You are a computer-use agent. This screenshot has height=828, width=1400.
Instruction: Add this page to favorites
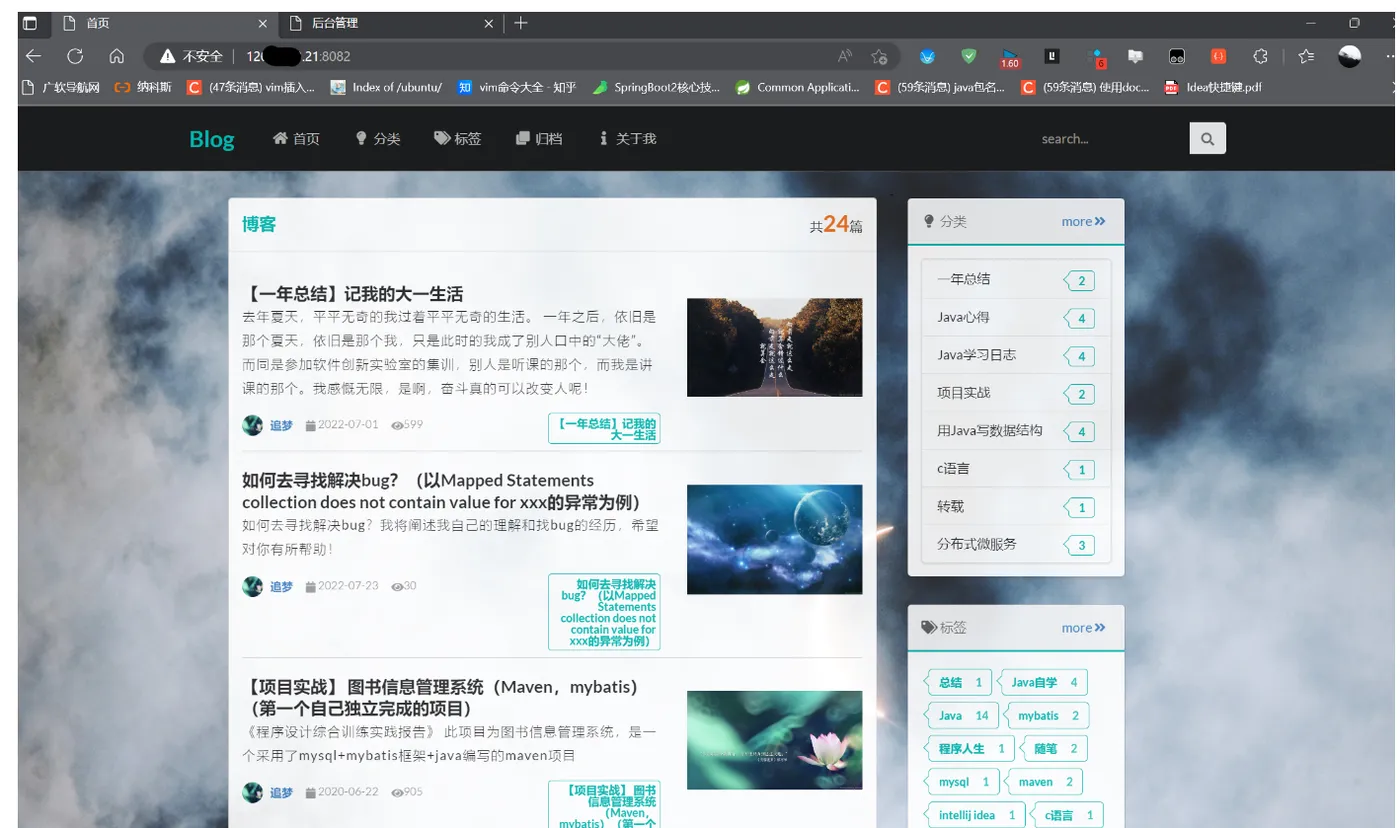click(879, 56)
